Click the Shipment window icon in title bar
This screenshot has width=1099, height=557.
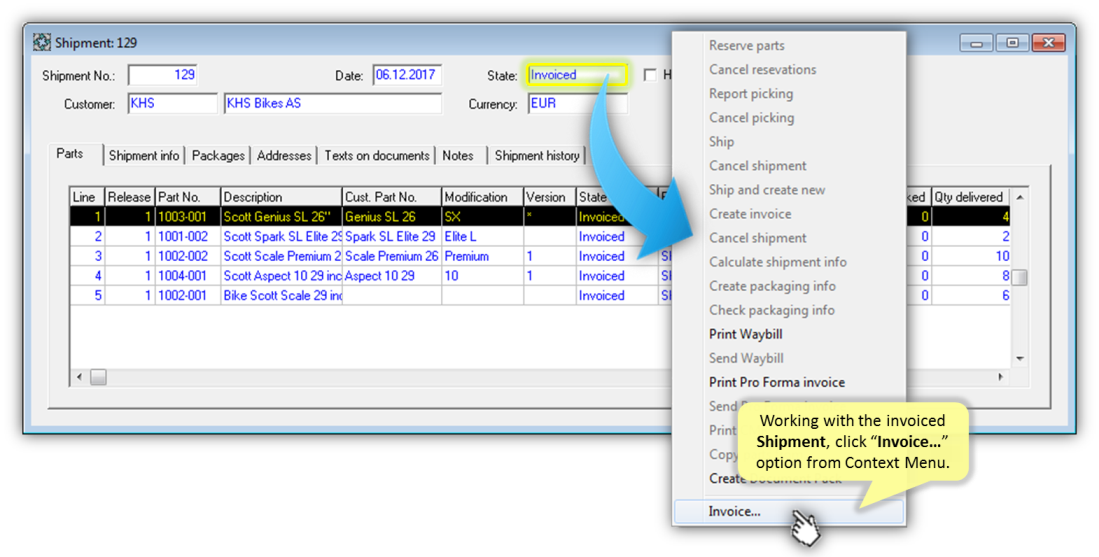coord(41,43)
